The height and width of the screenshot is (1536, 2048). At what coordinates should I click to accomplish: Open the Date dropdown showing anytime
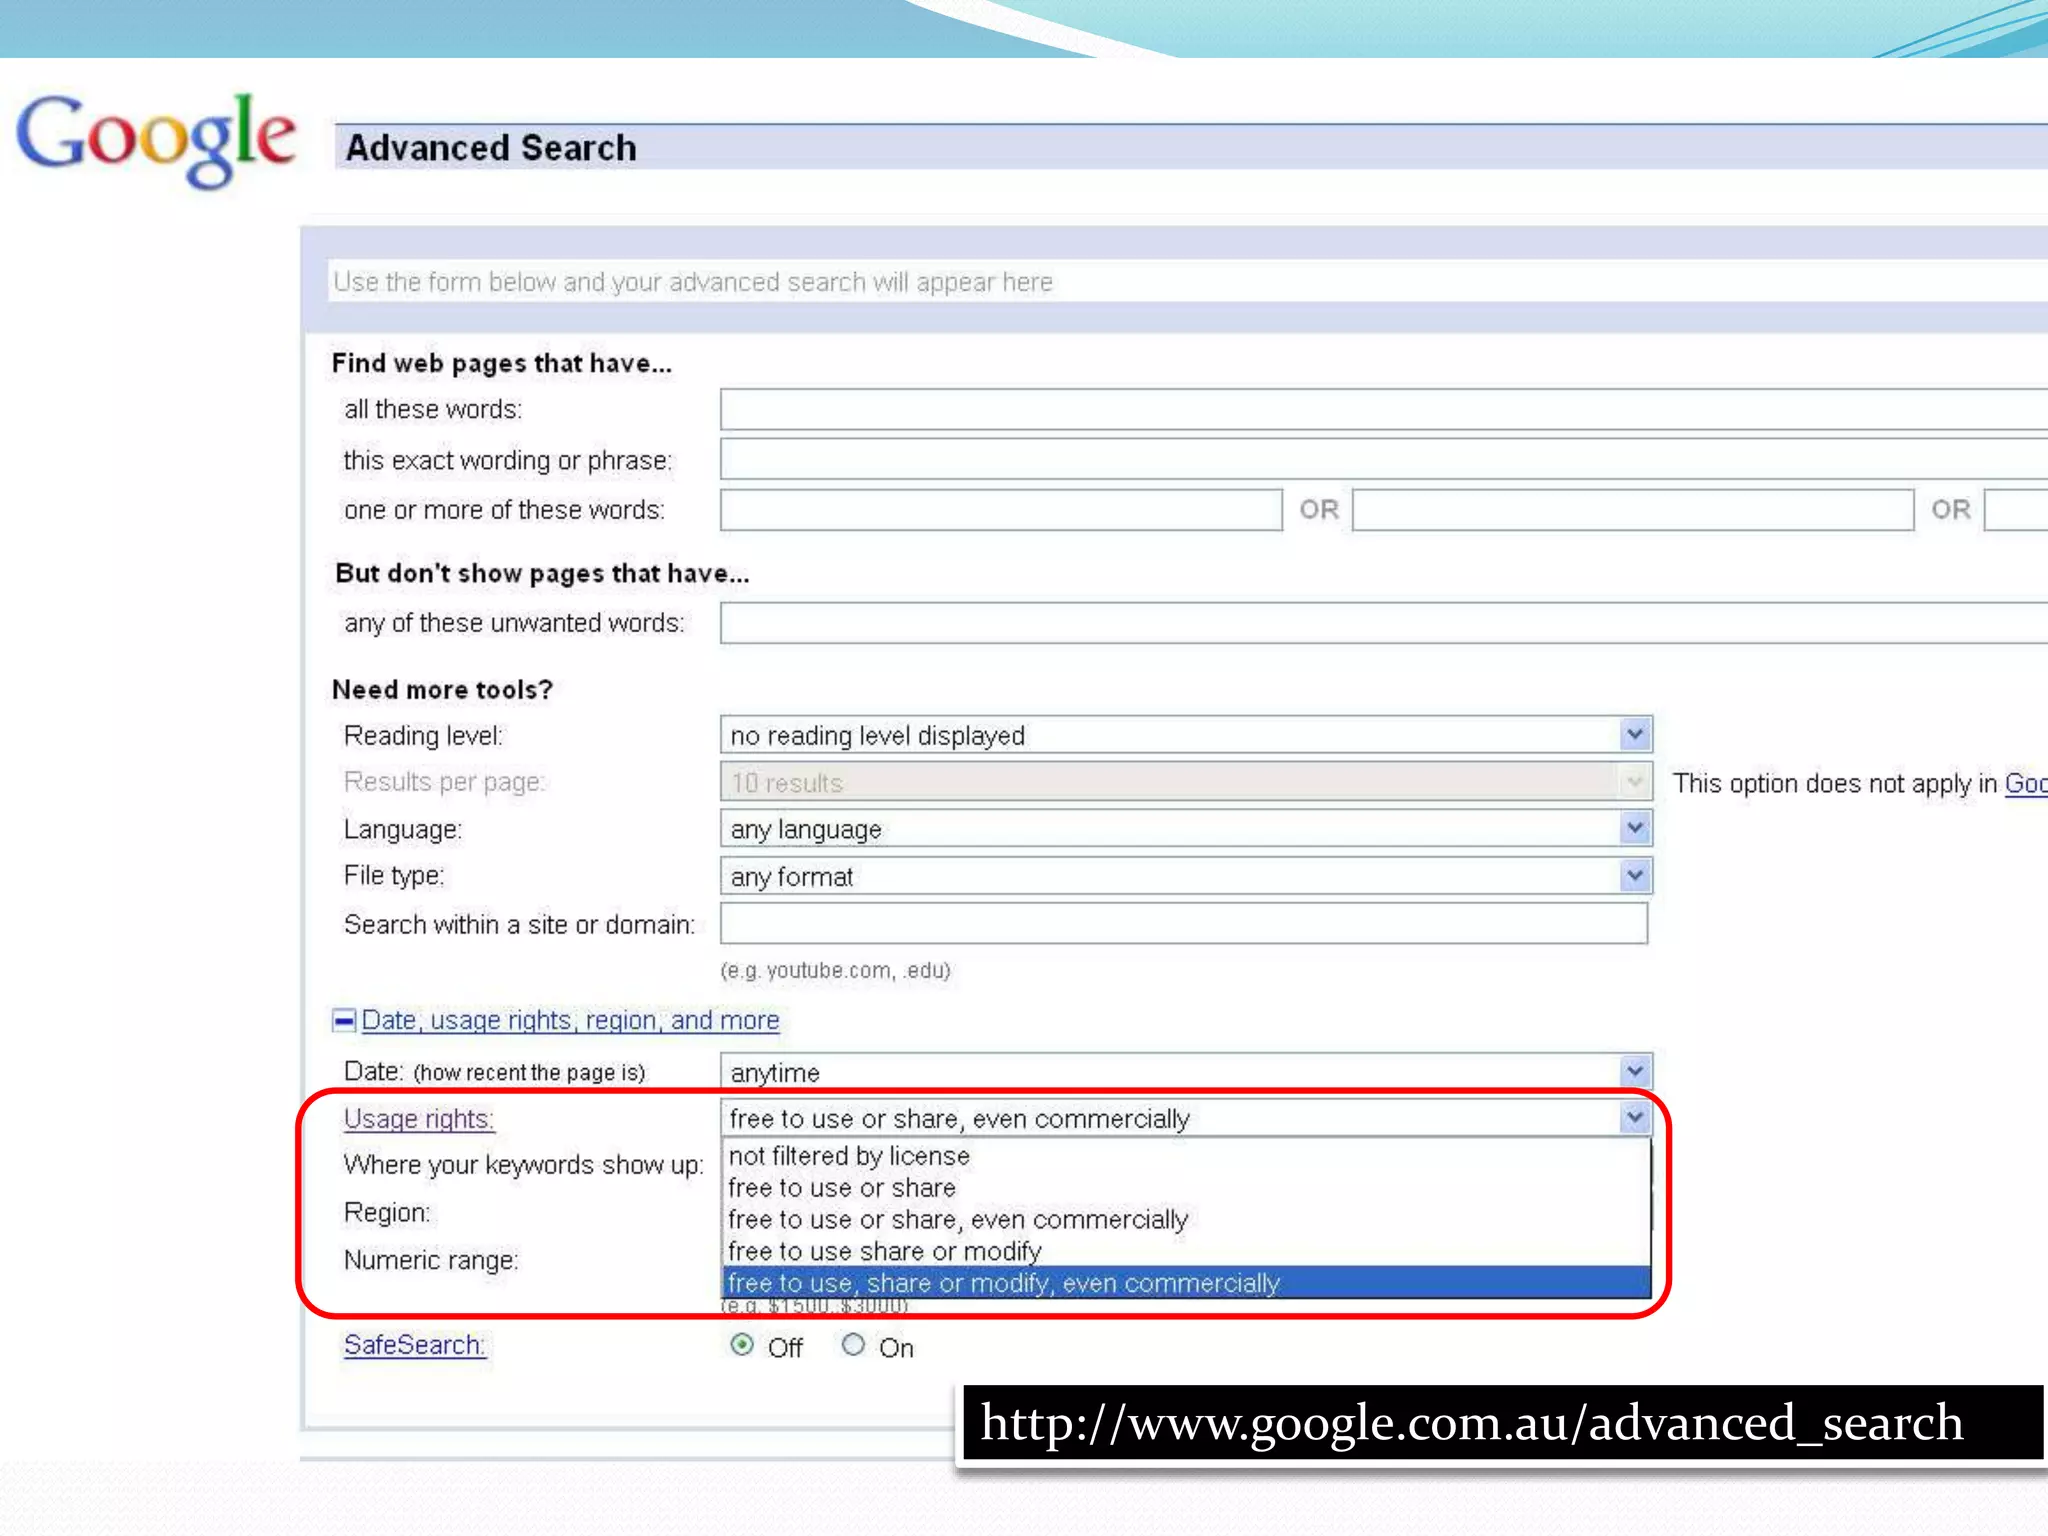(1186, 1072)
